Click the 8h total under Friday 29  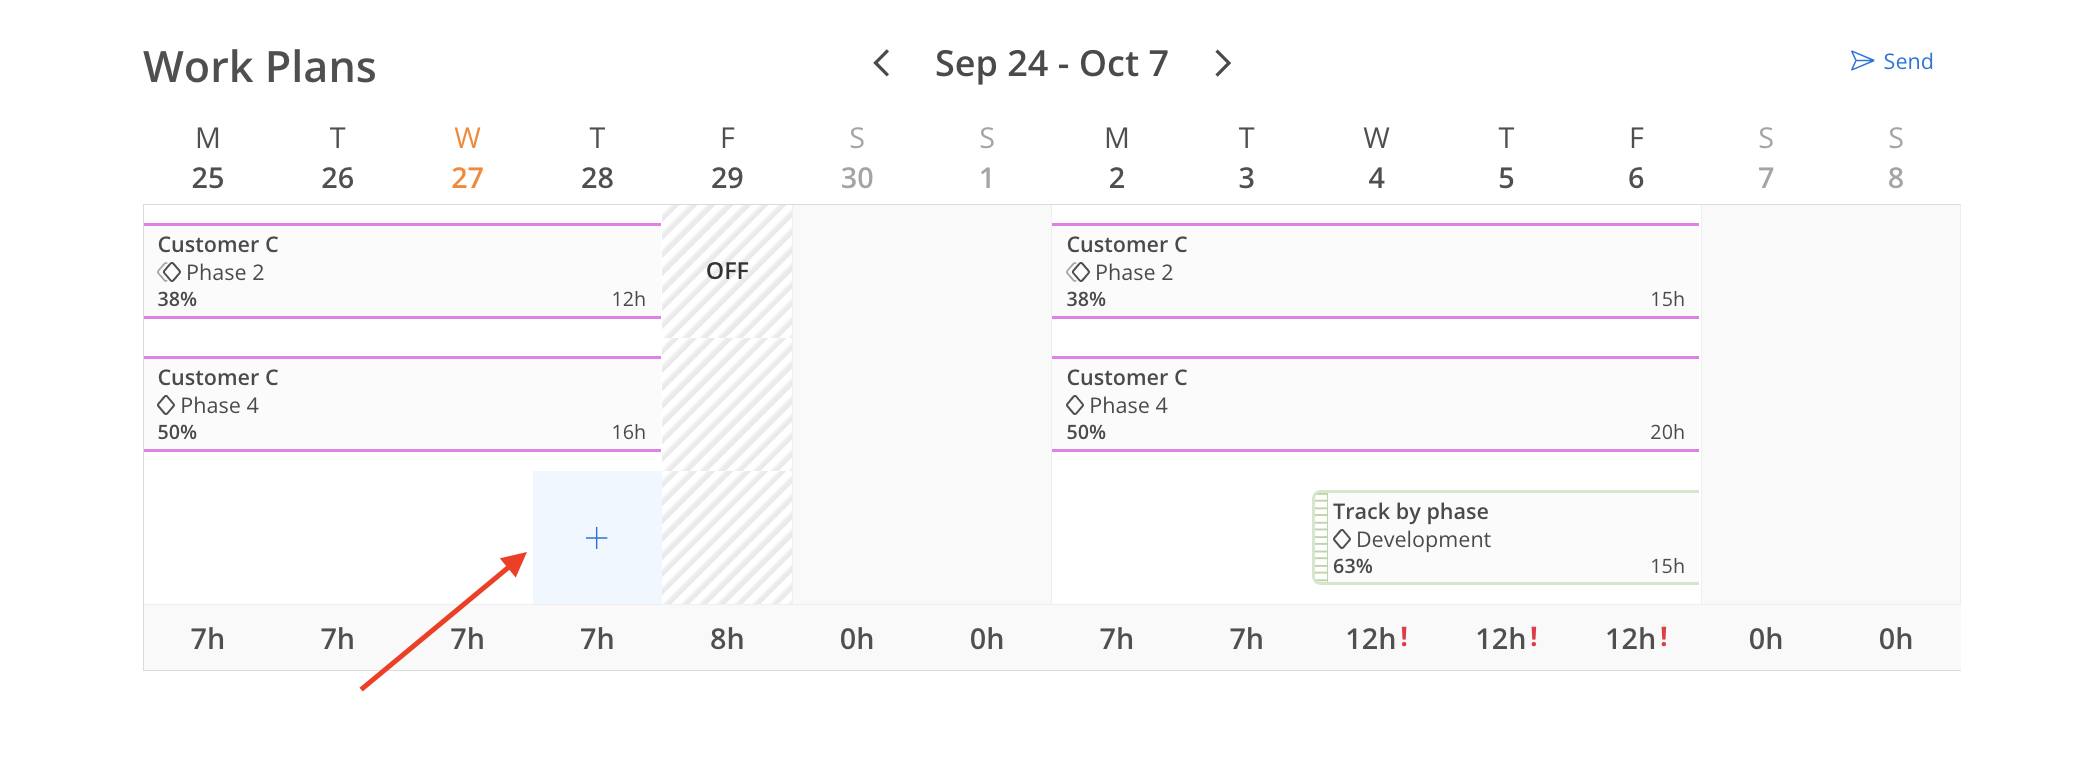coord(727,638)
